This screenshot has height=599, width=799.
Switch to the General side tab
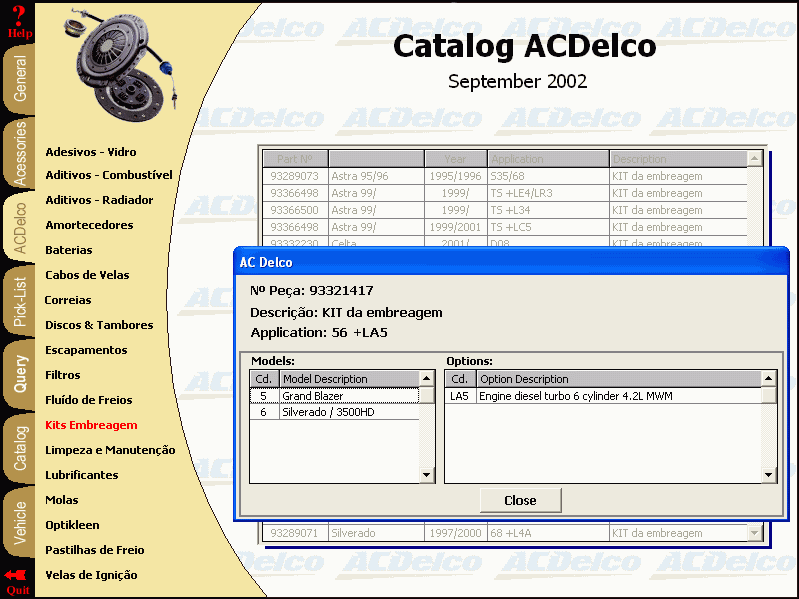pos(19,78)
